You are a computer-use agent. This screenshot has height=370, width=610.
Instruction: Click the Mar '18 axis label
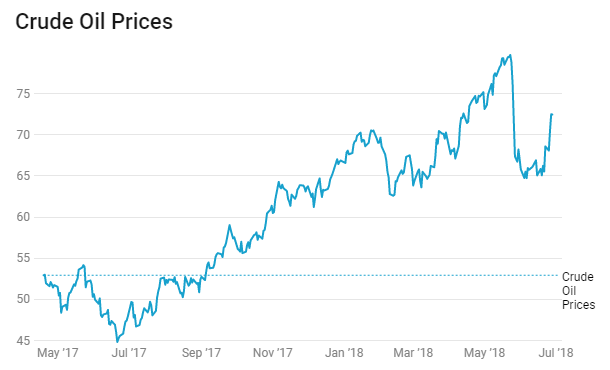[413, 352]
